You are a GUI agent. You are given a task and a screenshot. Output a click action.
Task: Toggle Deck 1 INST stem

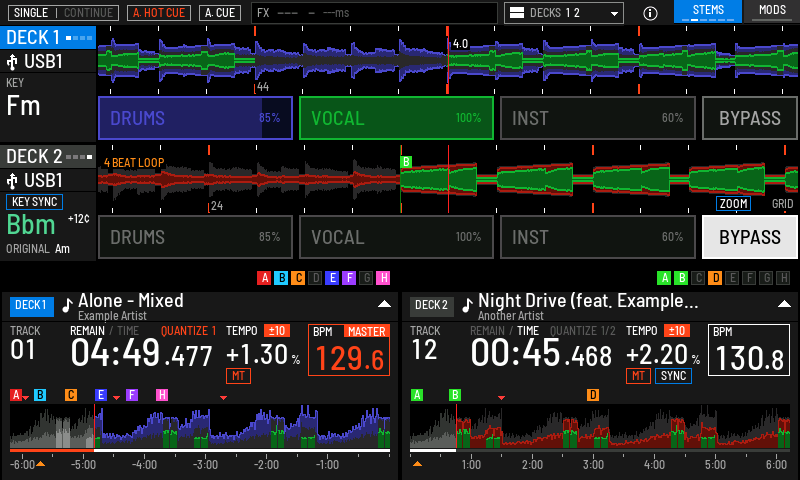[x=597, y=118]
